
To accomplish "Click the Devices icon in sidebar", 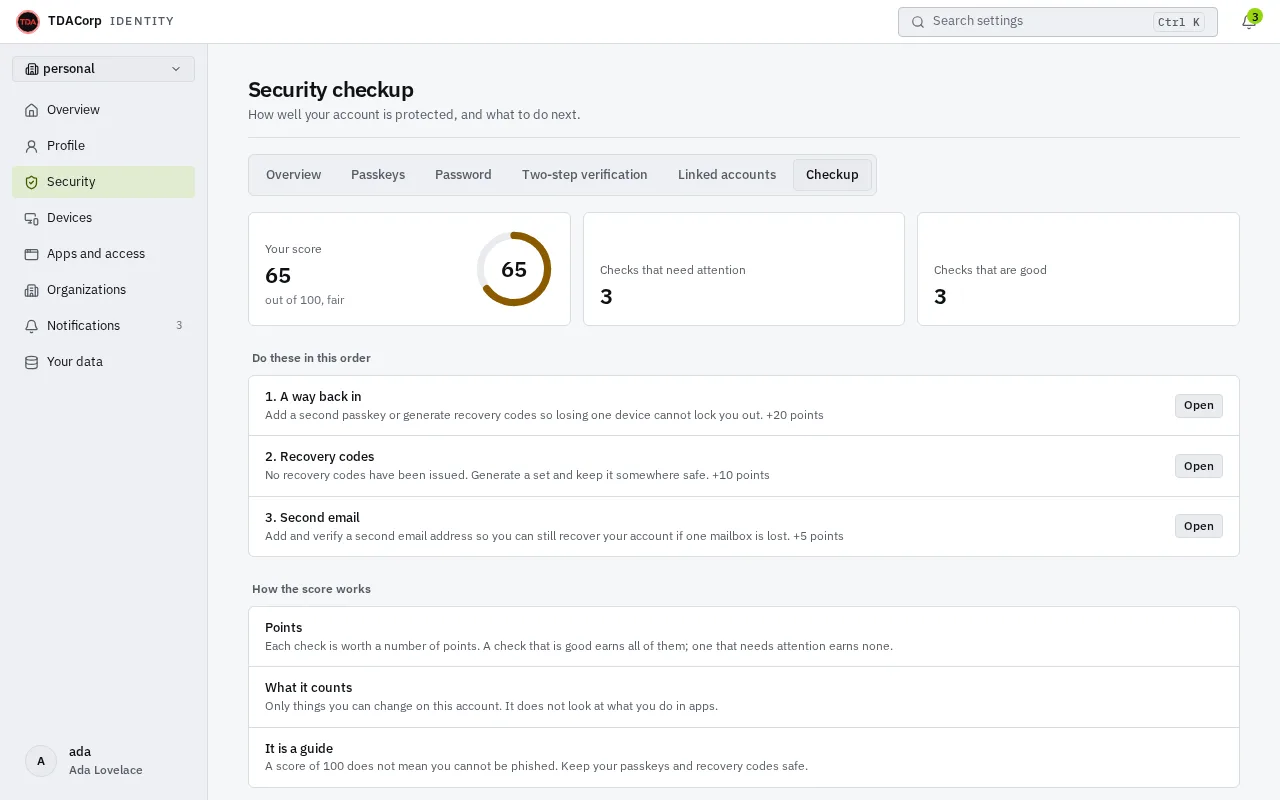I will coord(31,218).
